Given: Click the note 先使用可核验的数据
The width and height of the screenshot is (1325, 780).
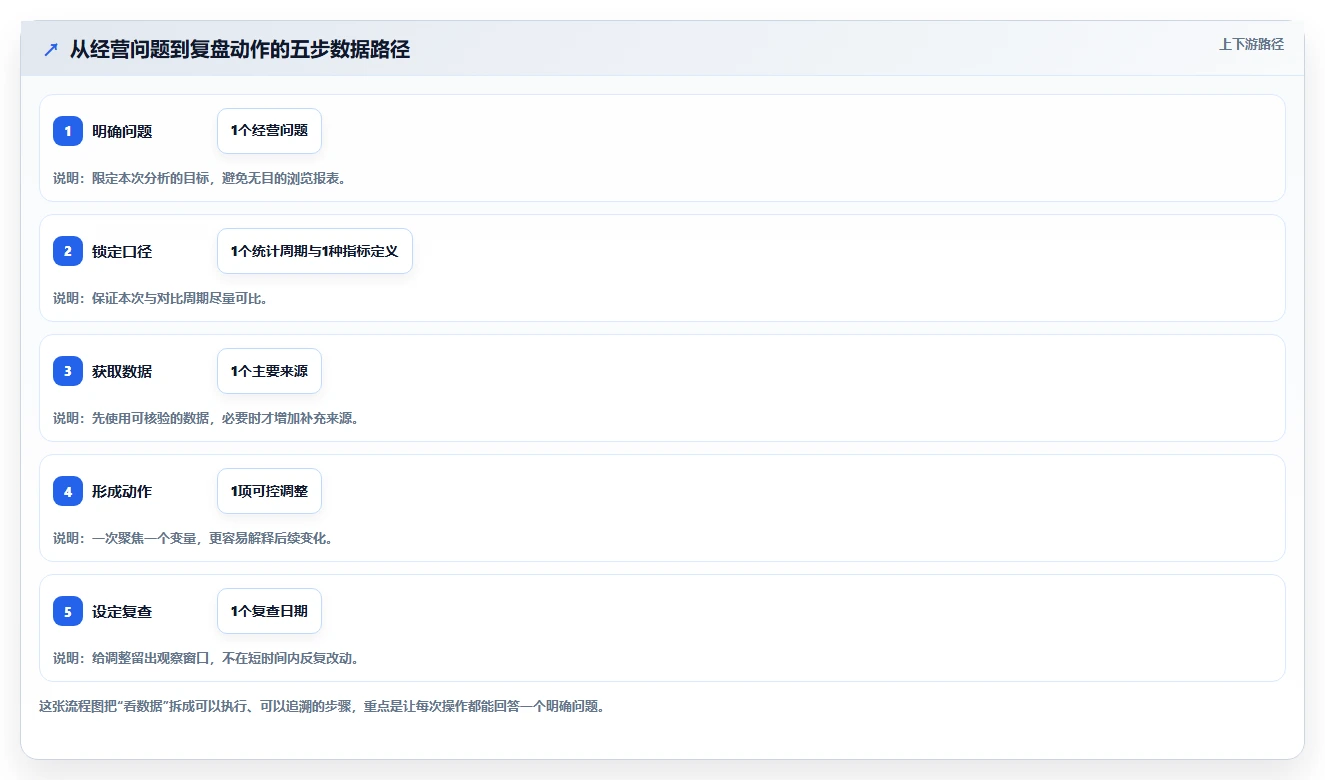Looking at the screenshot, I should pos(206,418).
